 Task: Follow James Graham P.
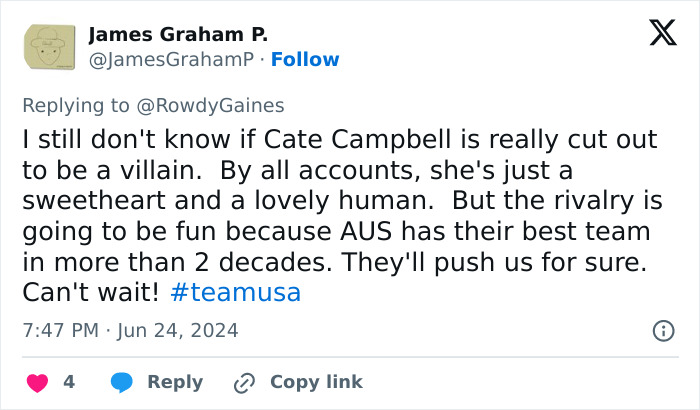pyautogui.click(x=305, y=60)
